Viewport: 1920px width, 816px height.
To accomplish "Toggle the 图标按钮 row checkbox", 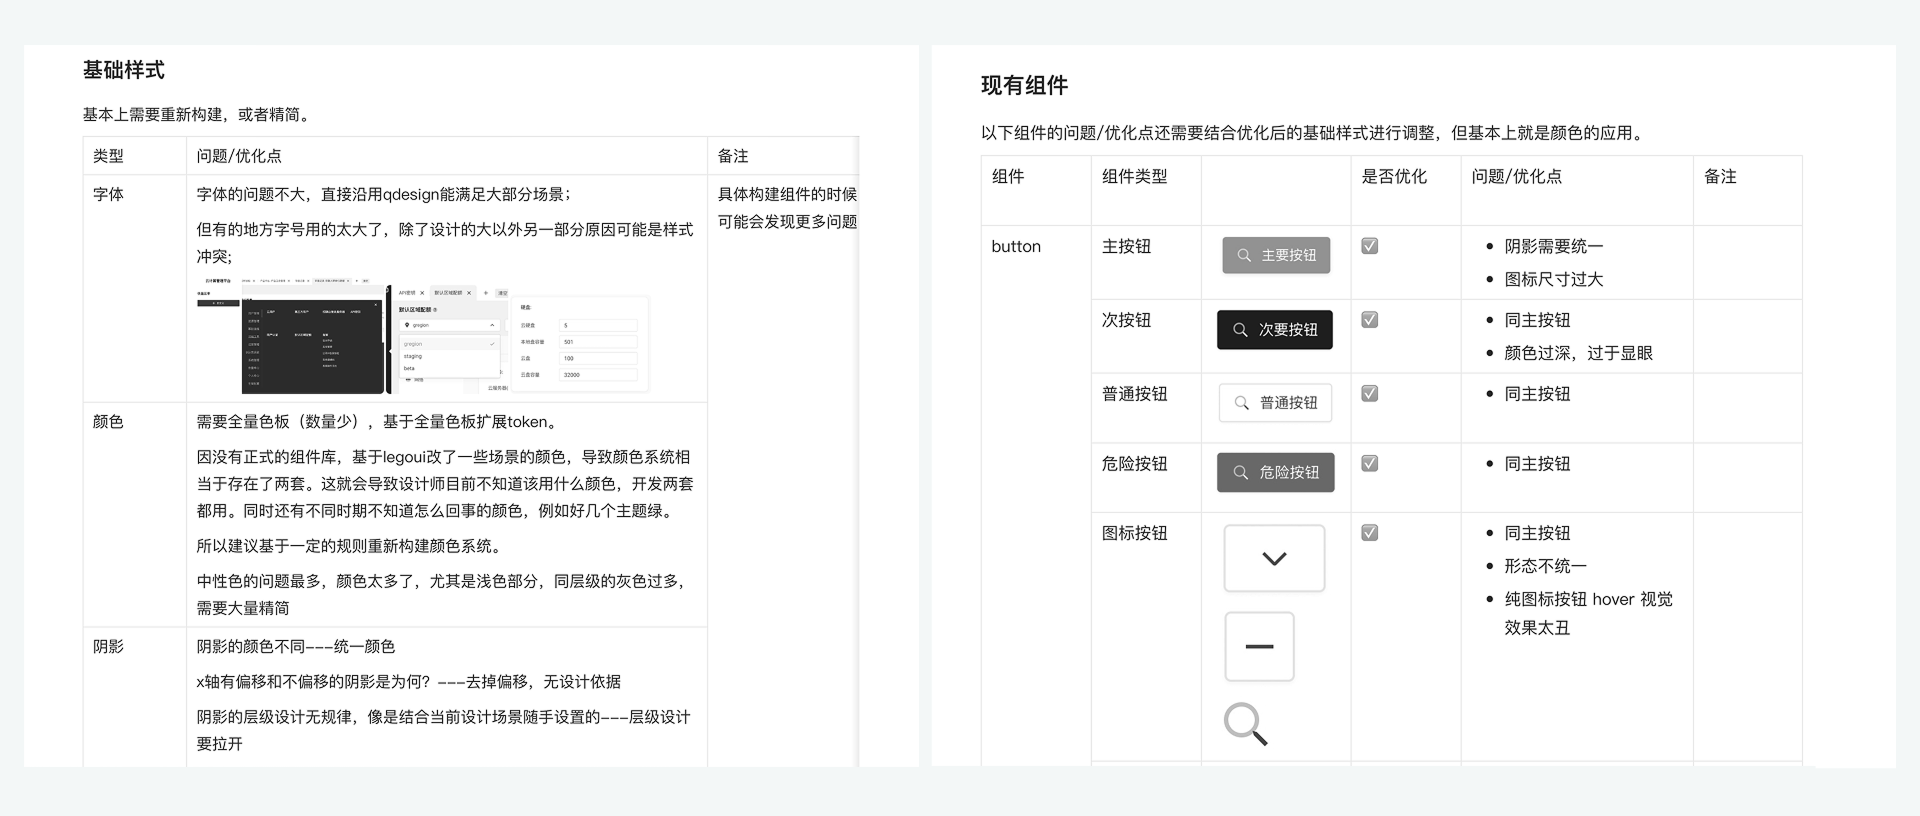I will click(1370, 533).
